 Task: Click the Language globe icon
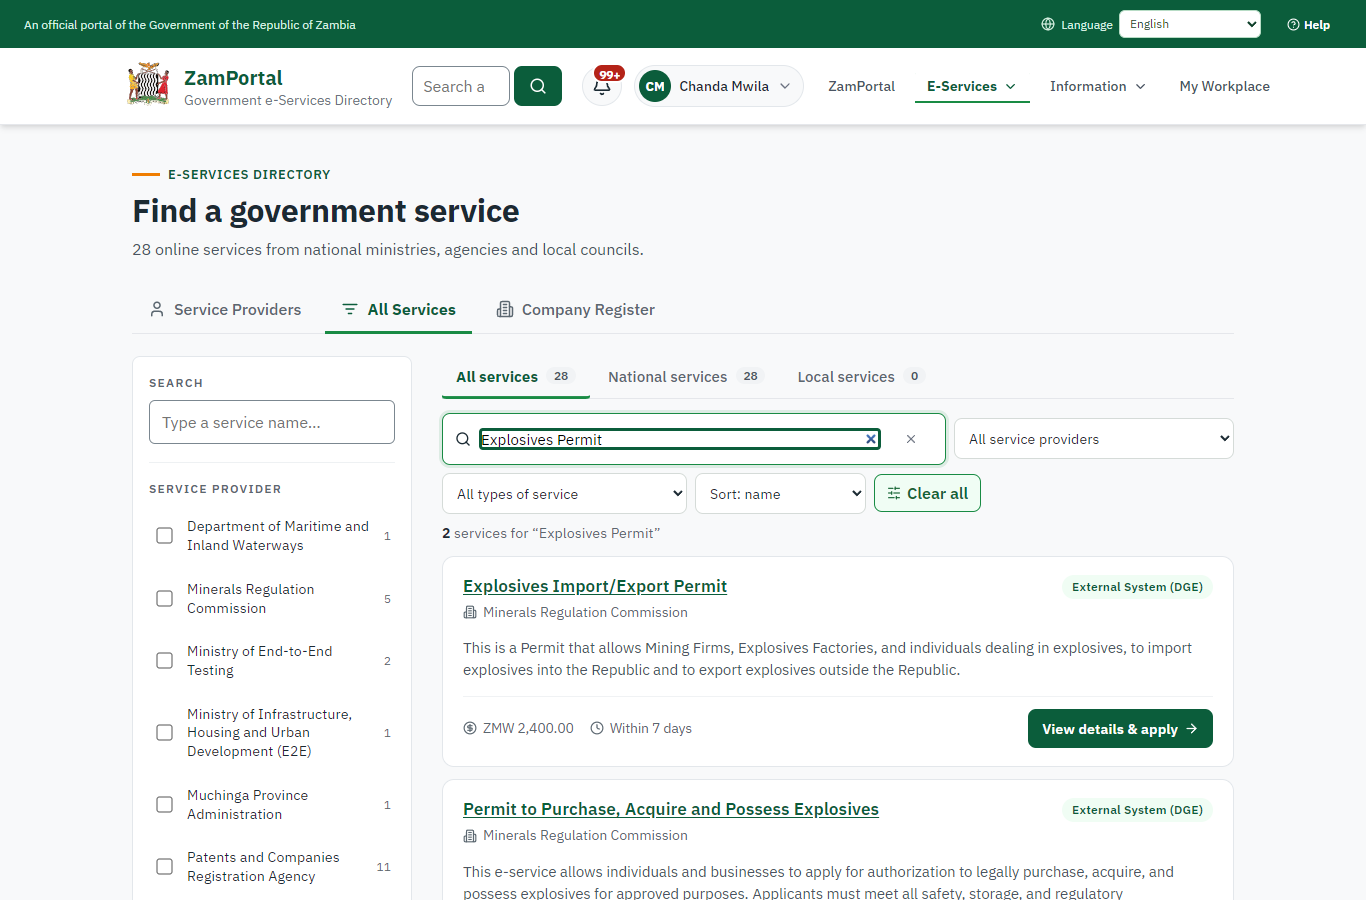point(1048,24)
